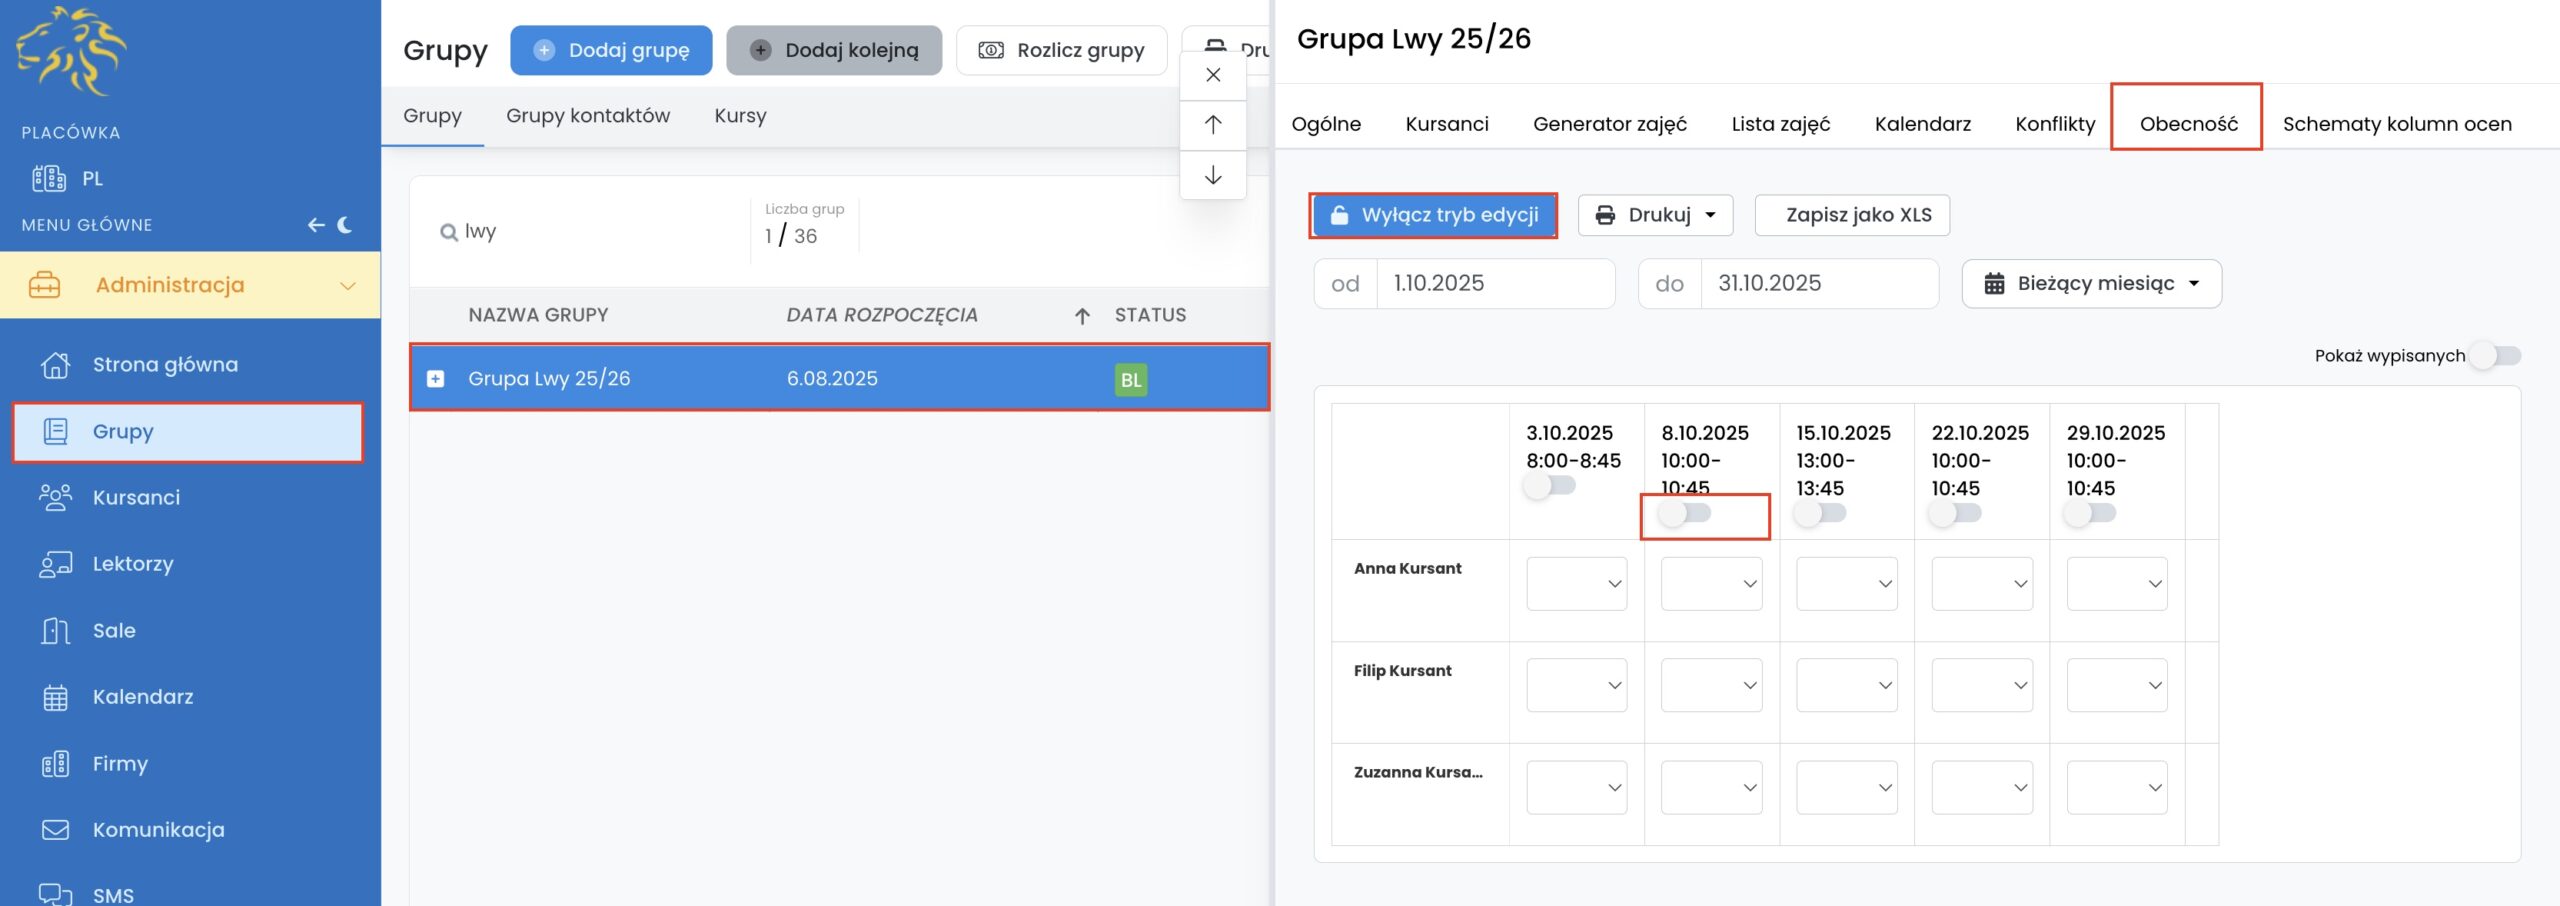Toggle attendance switch for 29.10.2025 lesson
Viewport: 2560px width, 906px height.
tap(2089, 513)
